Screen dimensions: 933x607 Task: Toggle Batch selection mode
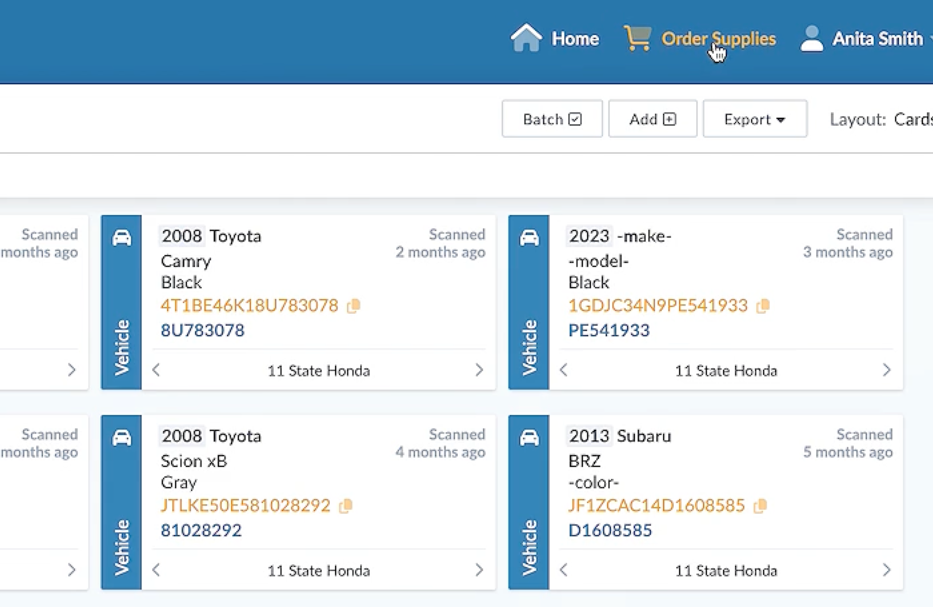552,119
